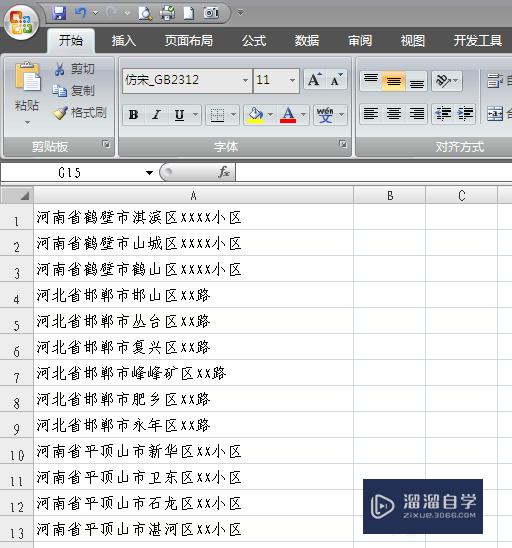Open the Office button menu
The image size is (512, 548).
click(21, 22)
